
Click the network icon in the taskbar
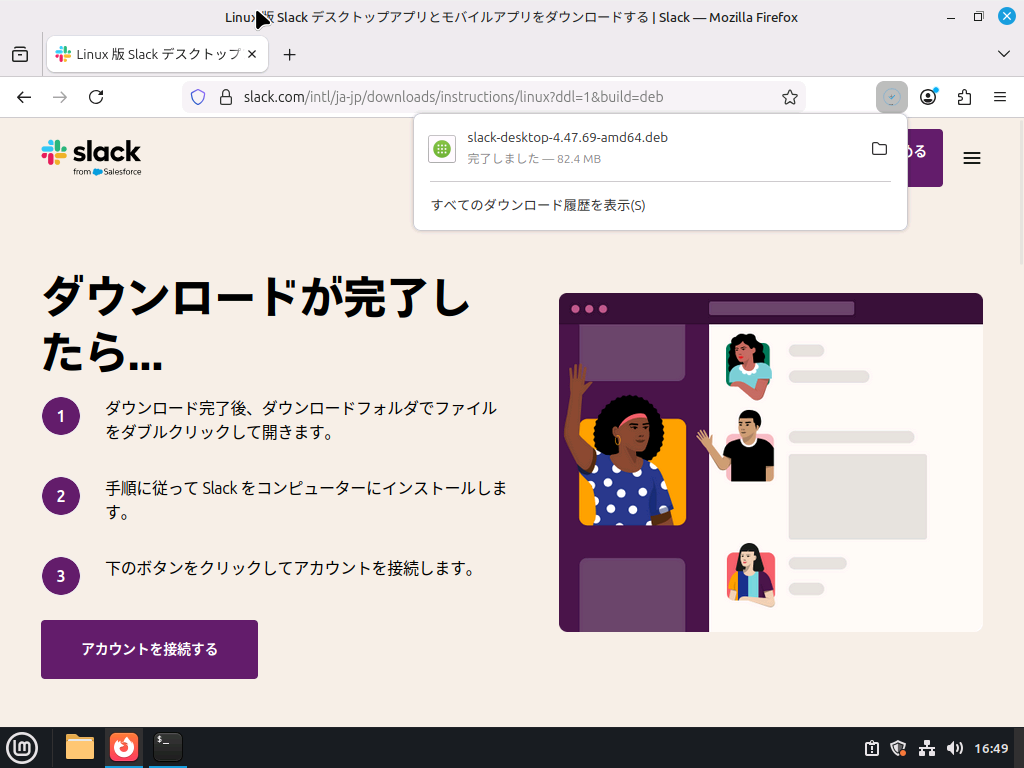click(x=926, y=748)
